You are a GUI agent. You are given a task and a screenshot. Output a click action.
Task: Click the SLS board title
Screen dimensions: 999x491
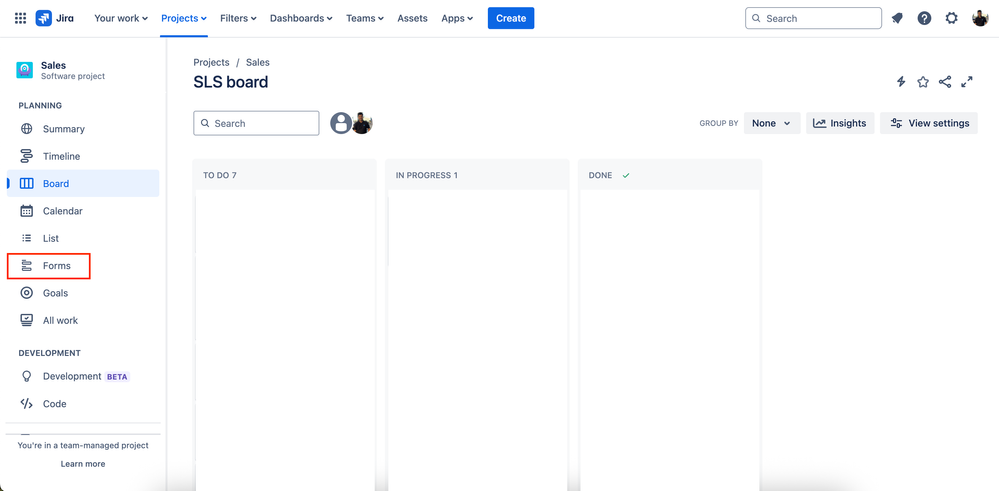click(x=231, y=82)
